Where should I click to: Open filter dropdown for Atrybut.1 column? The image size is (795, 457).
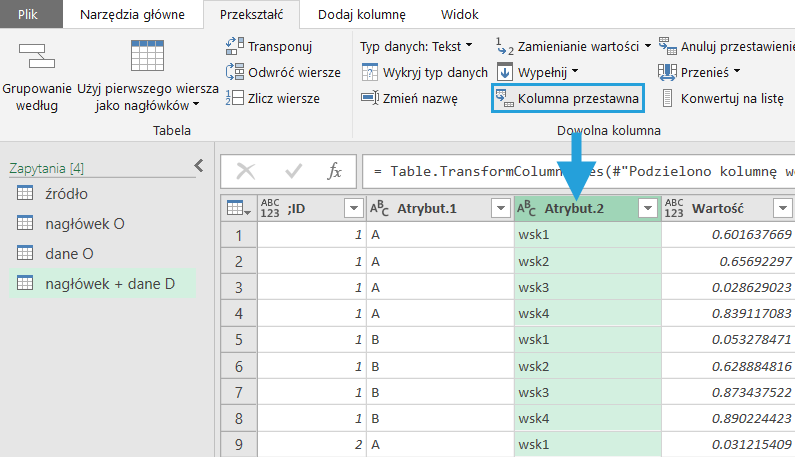(500, 208)
